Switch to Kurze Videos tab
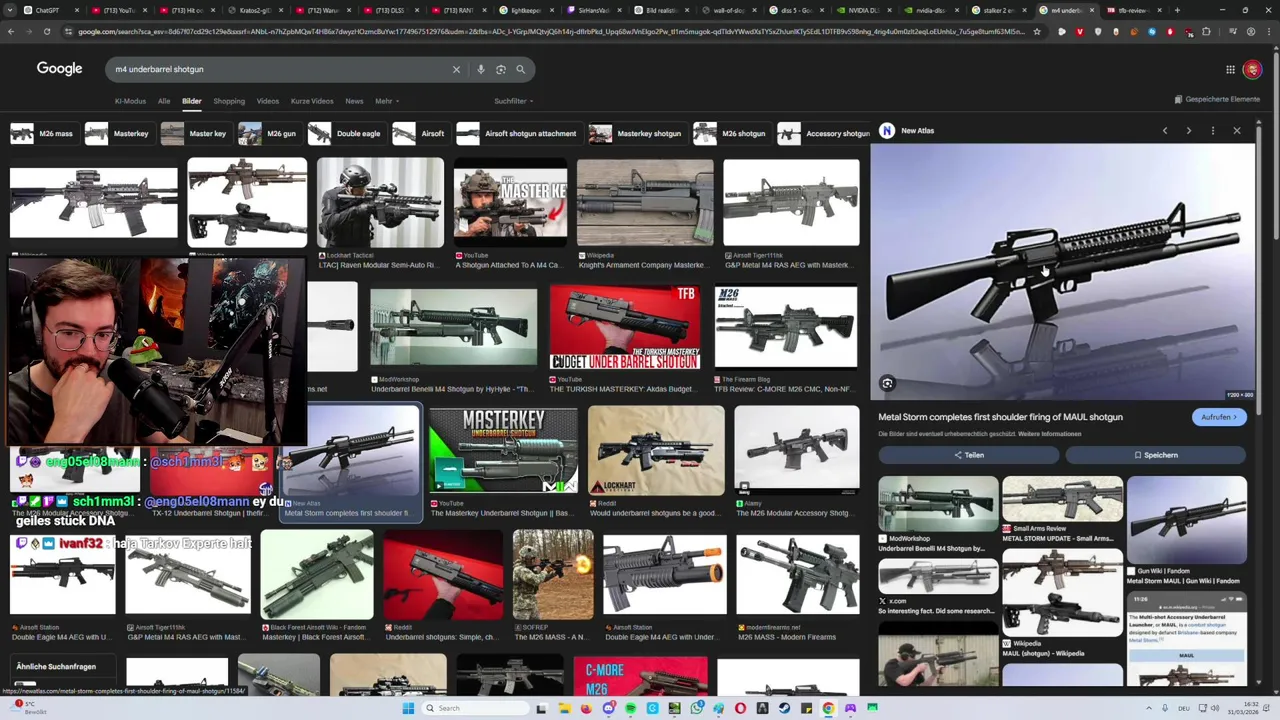This screenshot has width=1280, height=720. [312, 101]
